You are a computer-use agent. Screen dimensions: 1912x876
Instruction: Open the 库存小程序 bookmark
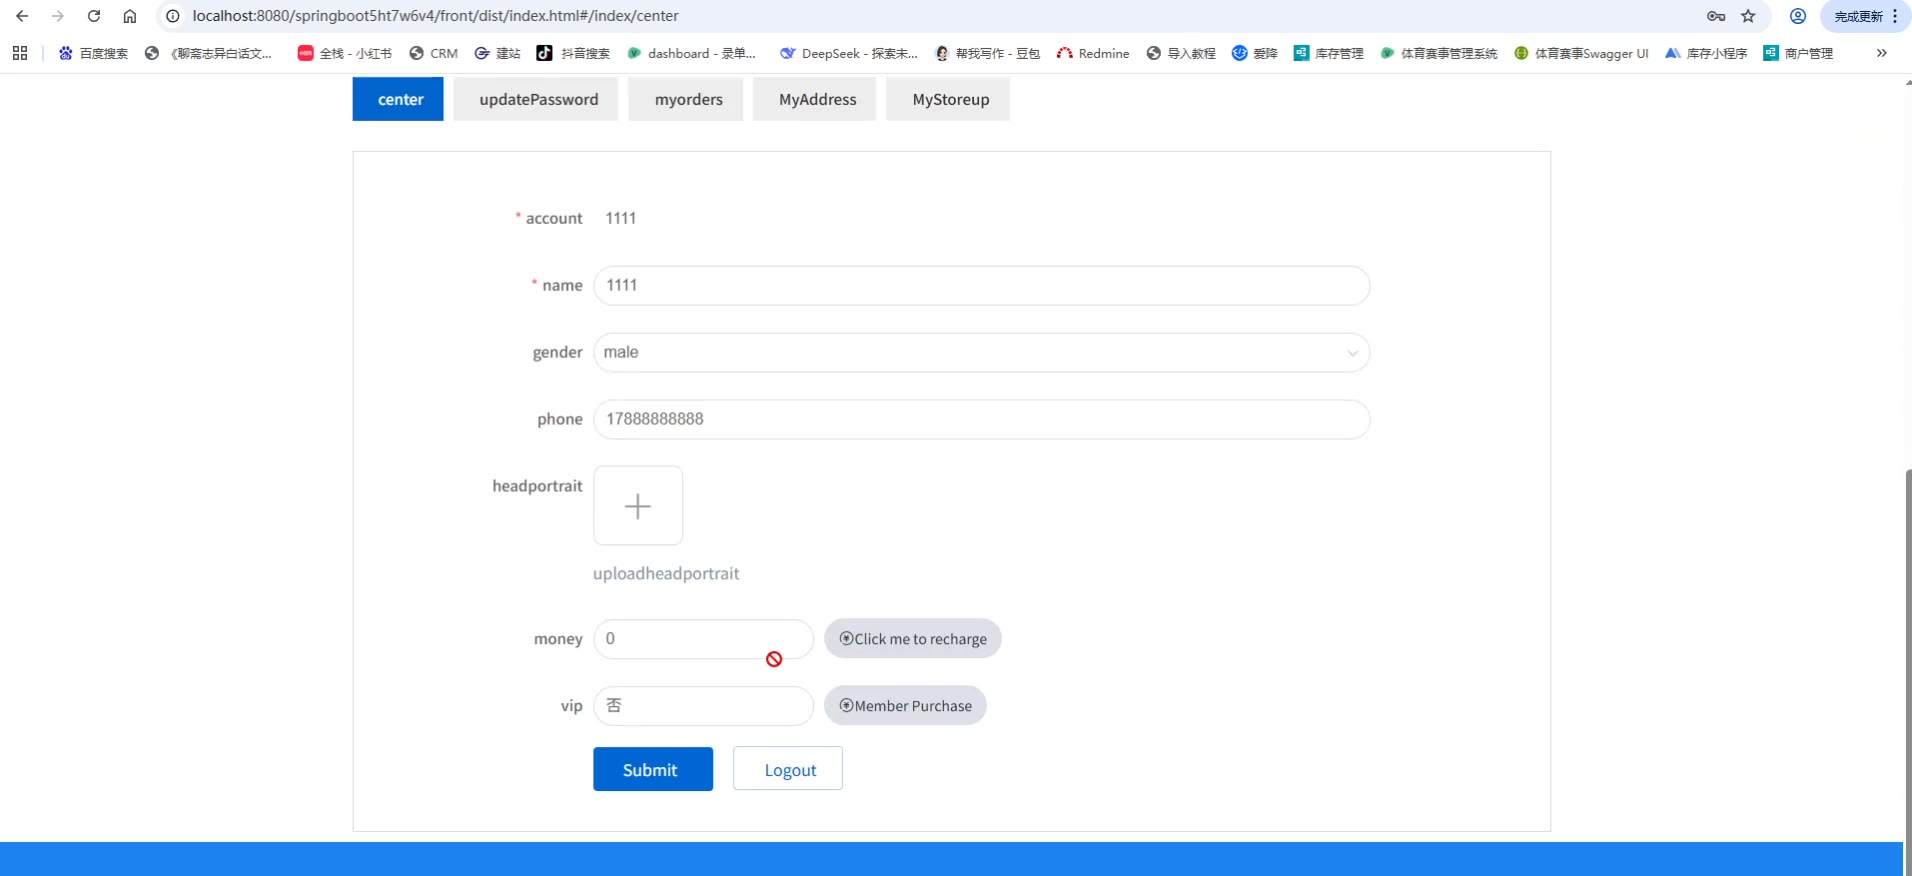[1706, 53]
